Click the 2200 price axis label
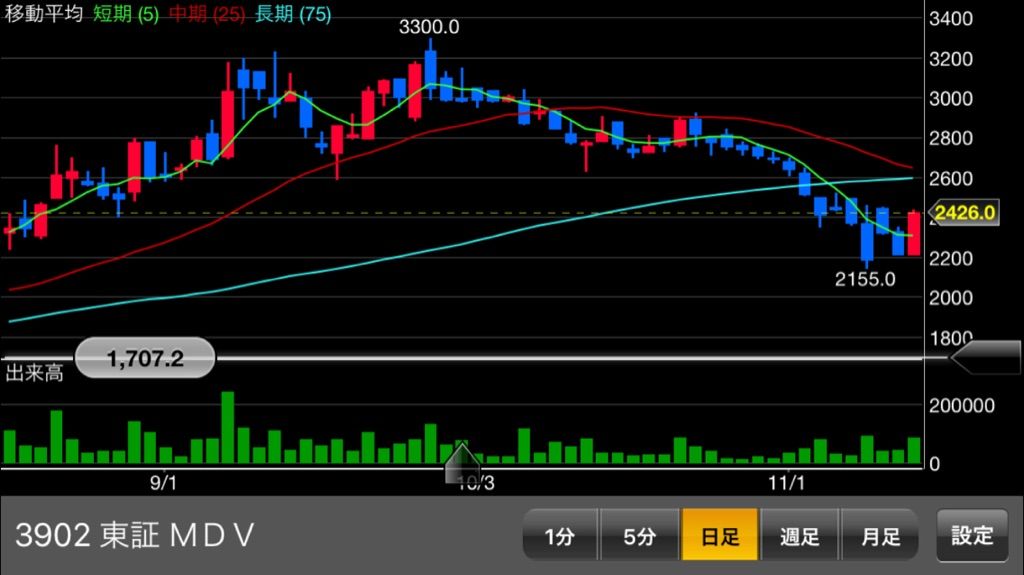Screen dimensions: 1024x575 click(951, 259)
